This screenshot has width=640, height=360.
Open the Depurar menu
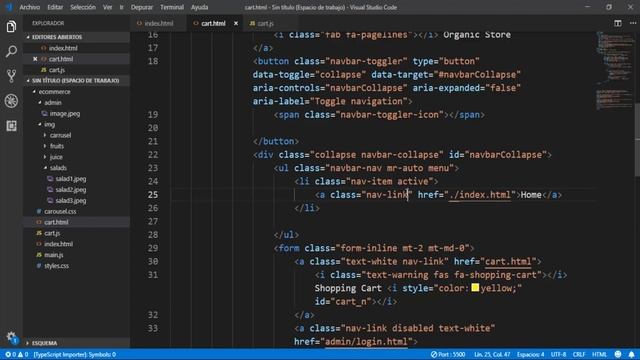(x=142, y=7)
